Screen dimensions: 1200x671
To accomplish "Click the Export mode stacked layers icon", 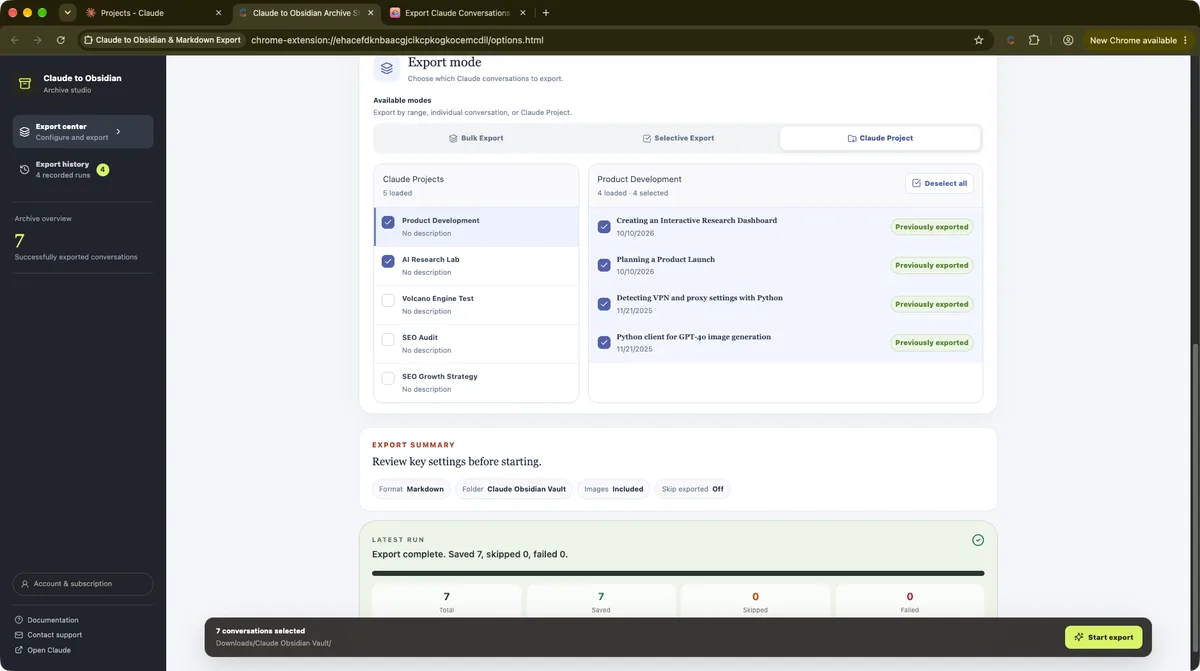I will pos(387,68).
